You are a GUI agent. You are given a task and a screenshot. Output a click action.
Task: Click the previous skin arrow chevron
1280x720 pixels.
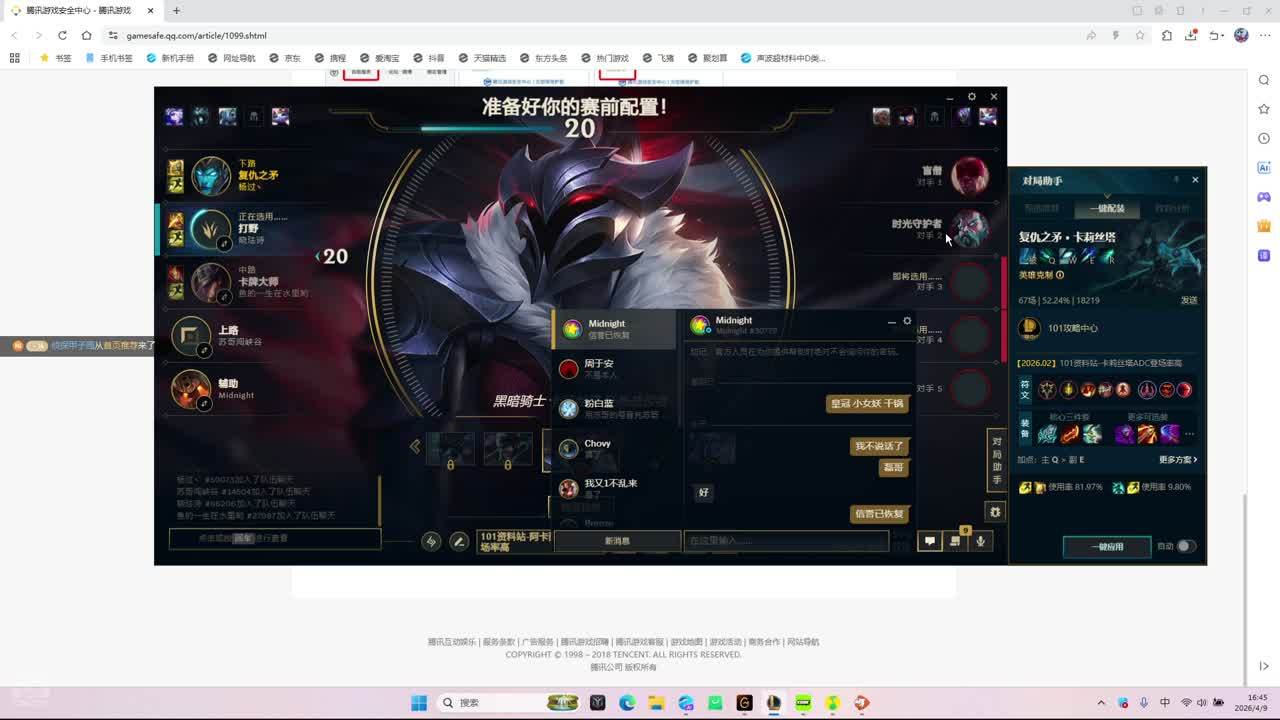[415, 446]
